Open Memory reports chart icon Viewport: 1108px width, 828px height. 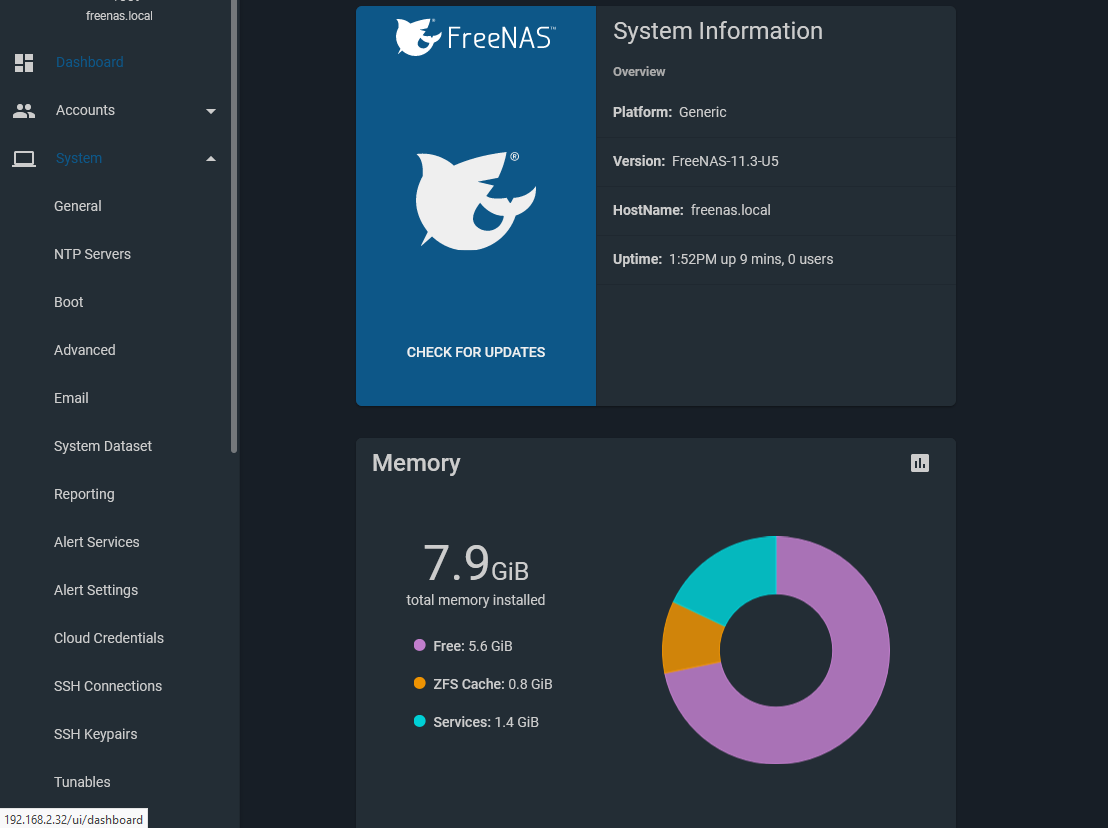tap(919, 463)
